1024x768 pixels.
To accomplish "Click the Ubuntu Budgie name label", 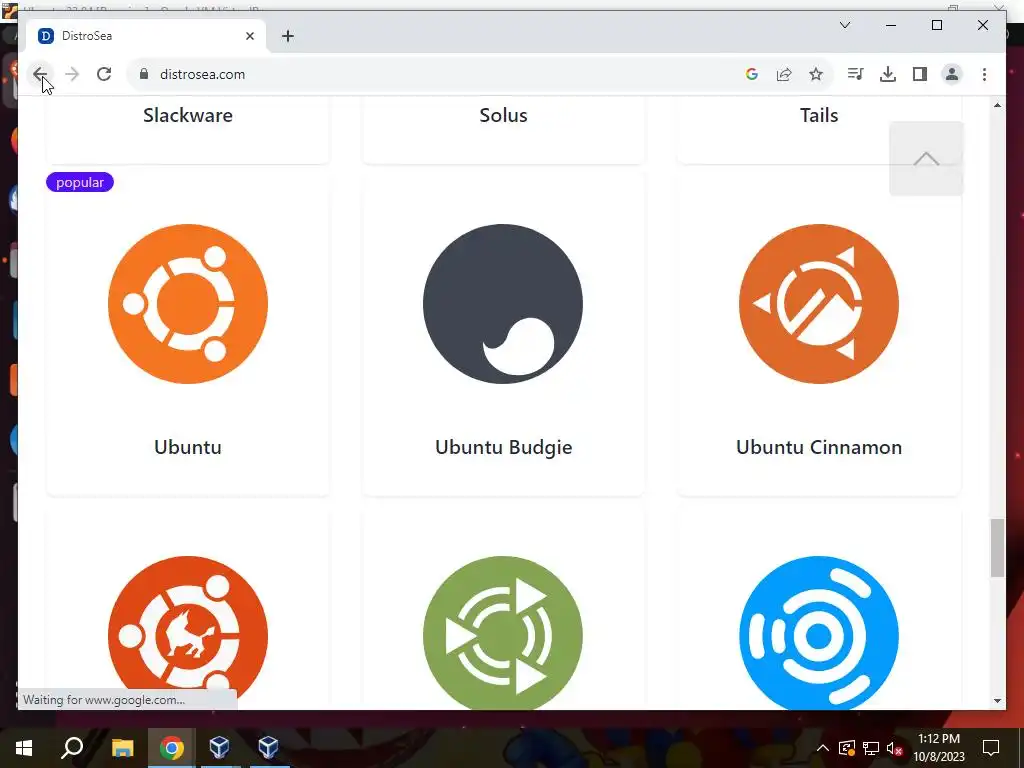I will (x=504, y=447).
